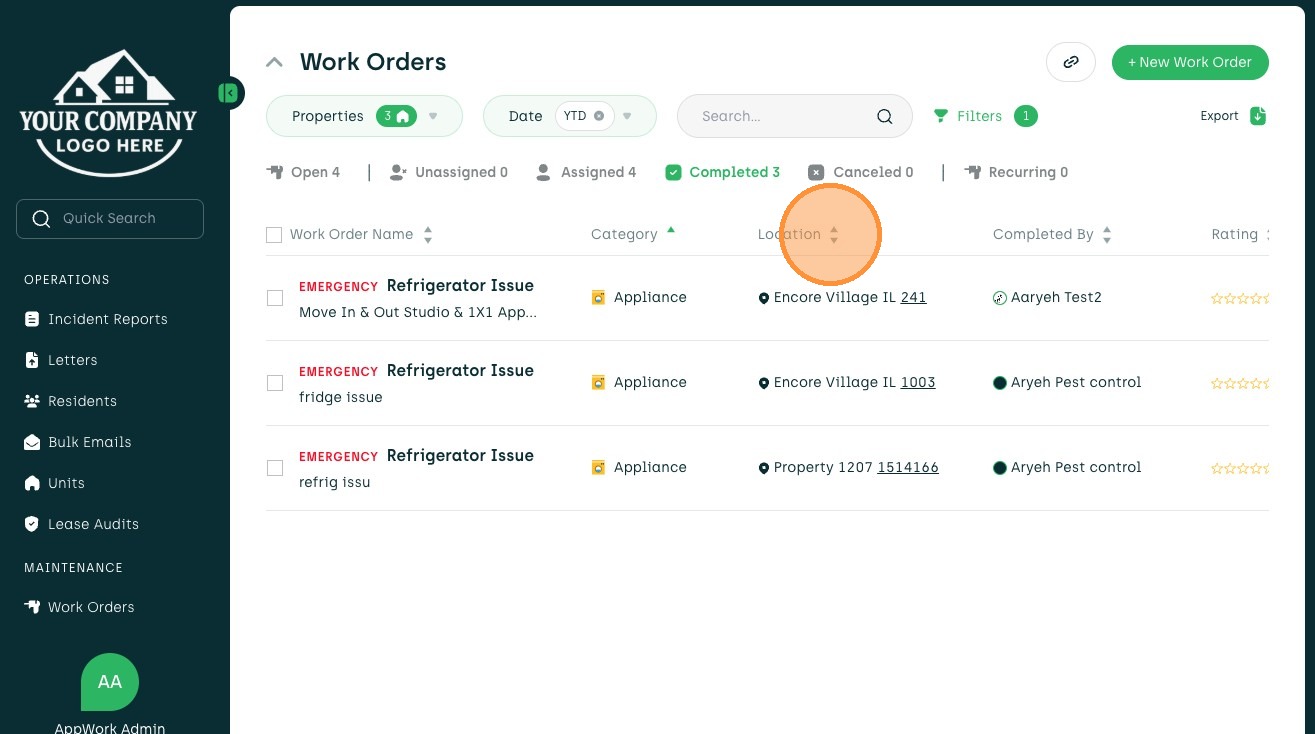Open the Date dropdown arrow
This screenshot has width=1315, height=734.
click(x=627, y=116)
